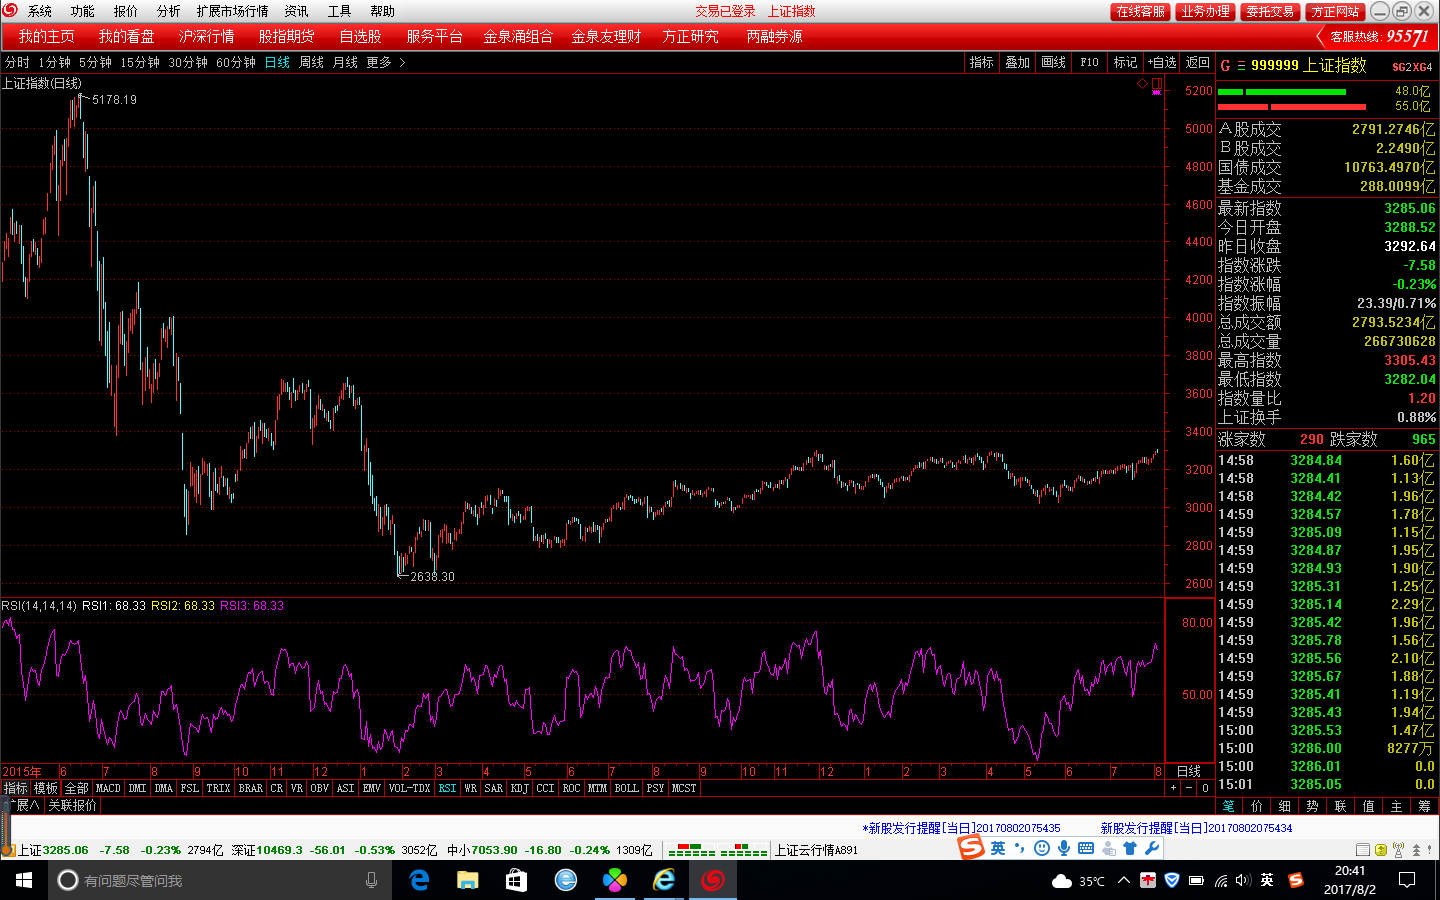Click the taskbar volume speaker icon
1440x900 pixels.
pyautogui.click(x=1243, y=880)
